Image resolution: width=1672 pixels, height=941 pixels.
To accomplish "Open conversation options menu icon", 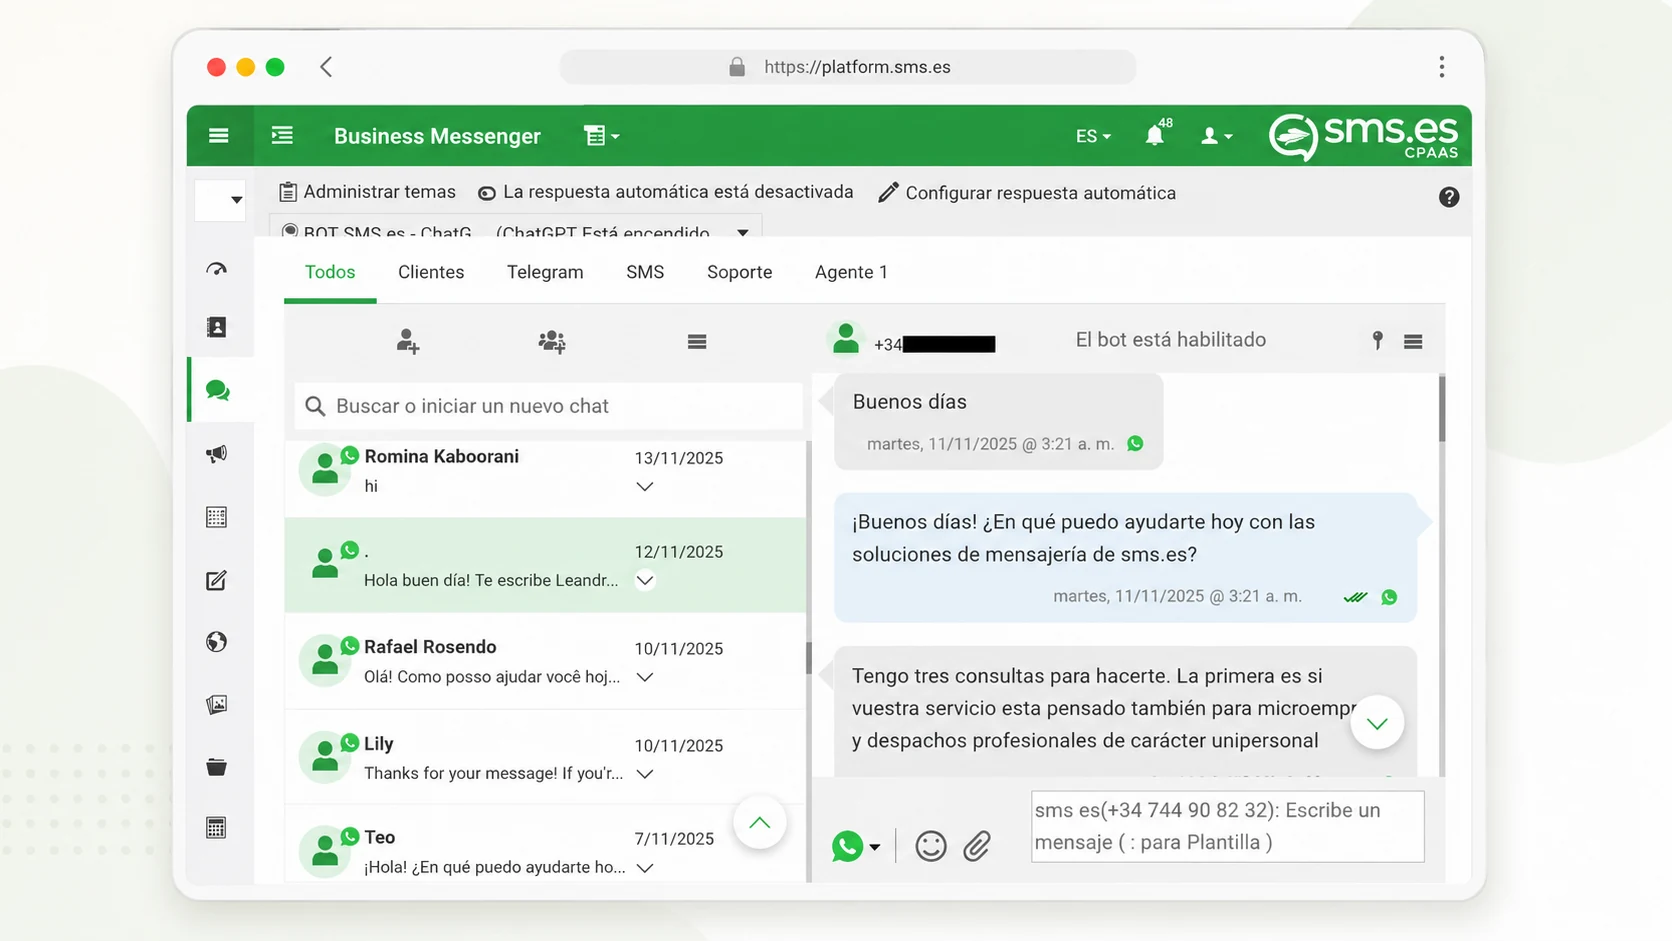I will click(x=1413, y=342).
